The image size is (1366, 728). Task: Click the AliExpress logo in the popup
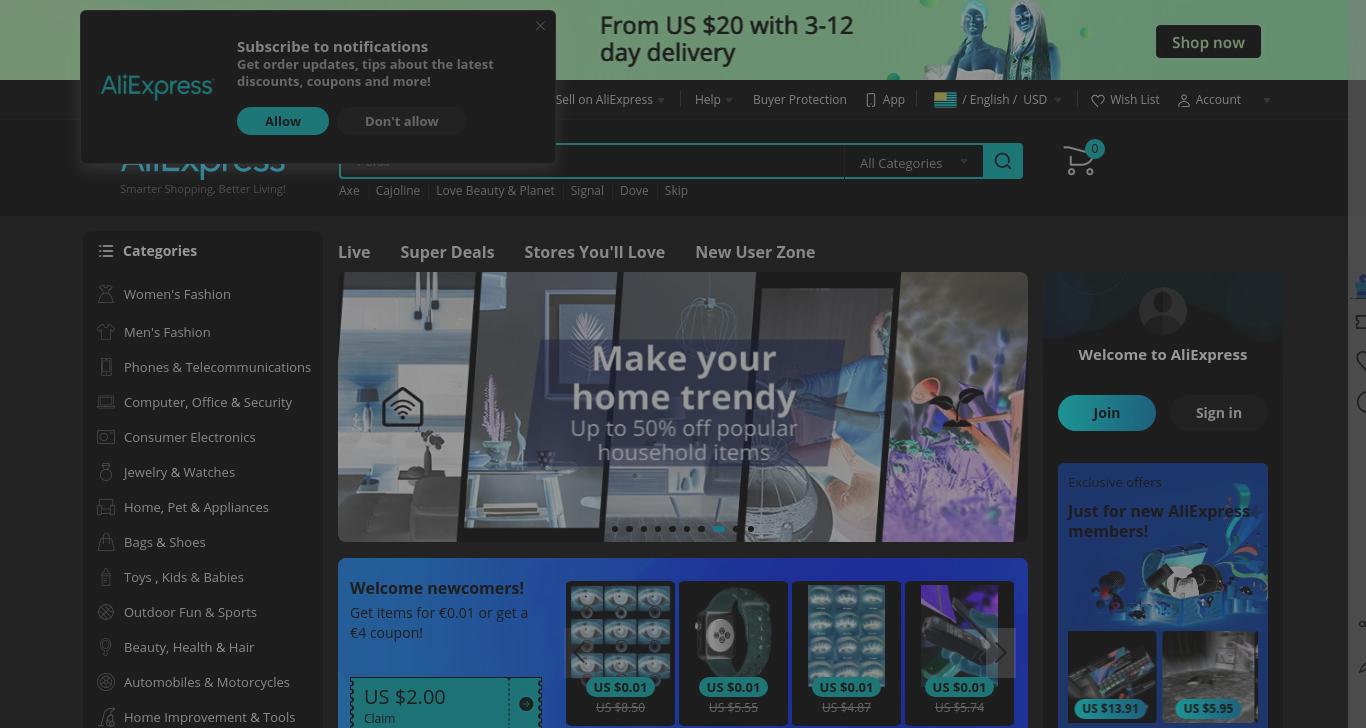click(x=157, y=87)
